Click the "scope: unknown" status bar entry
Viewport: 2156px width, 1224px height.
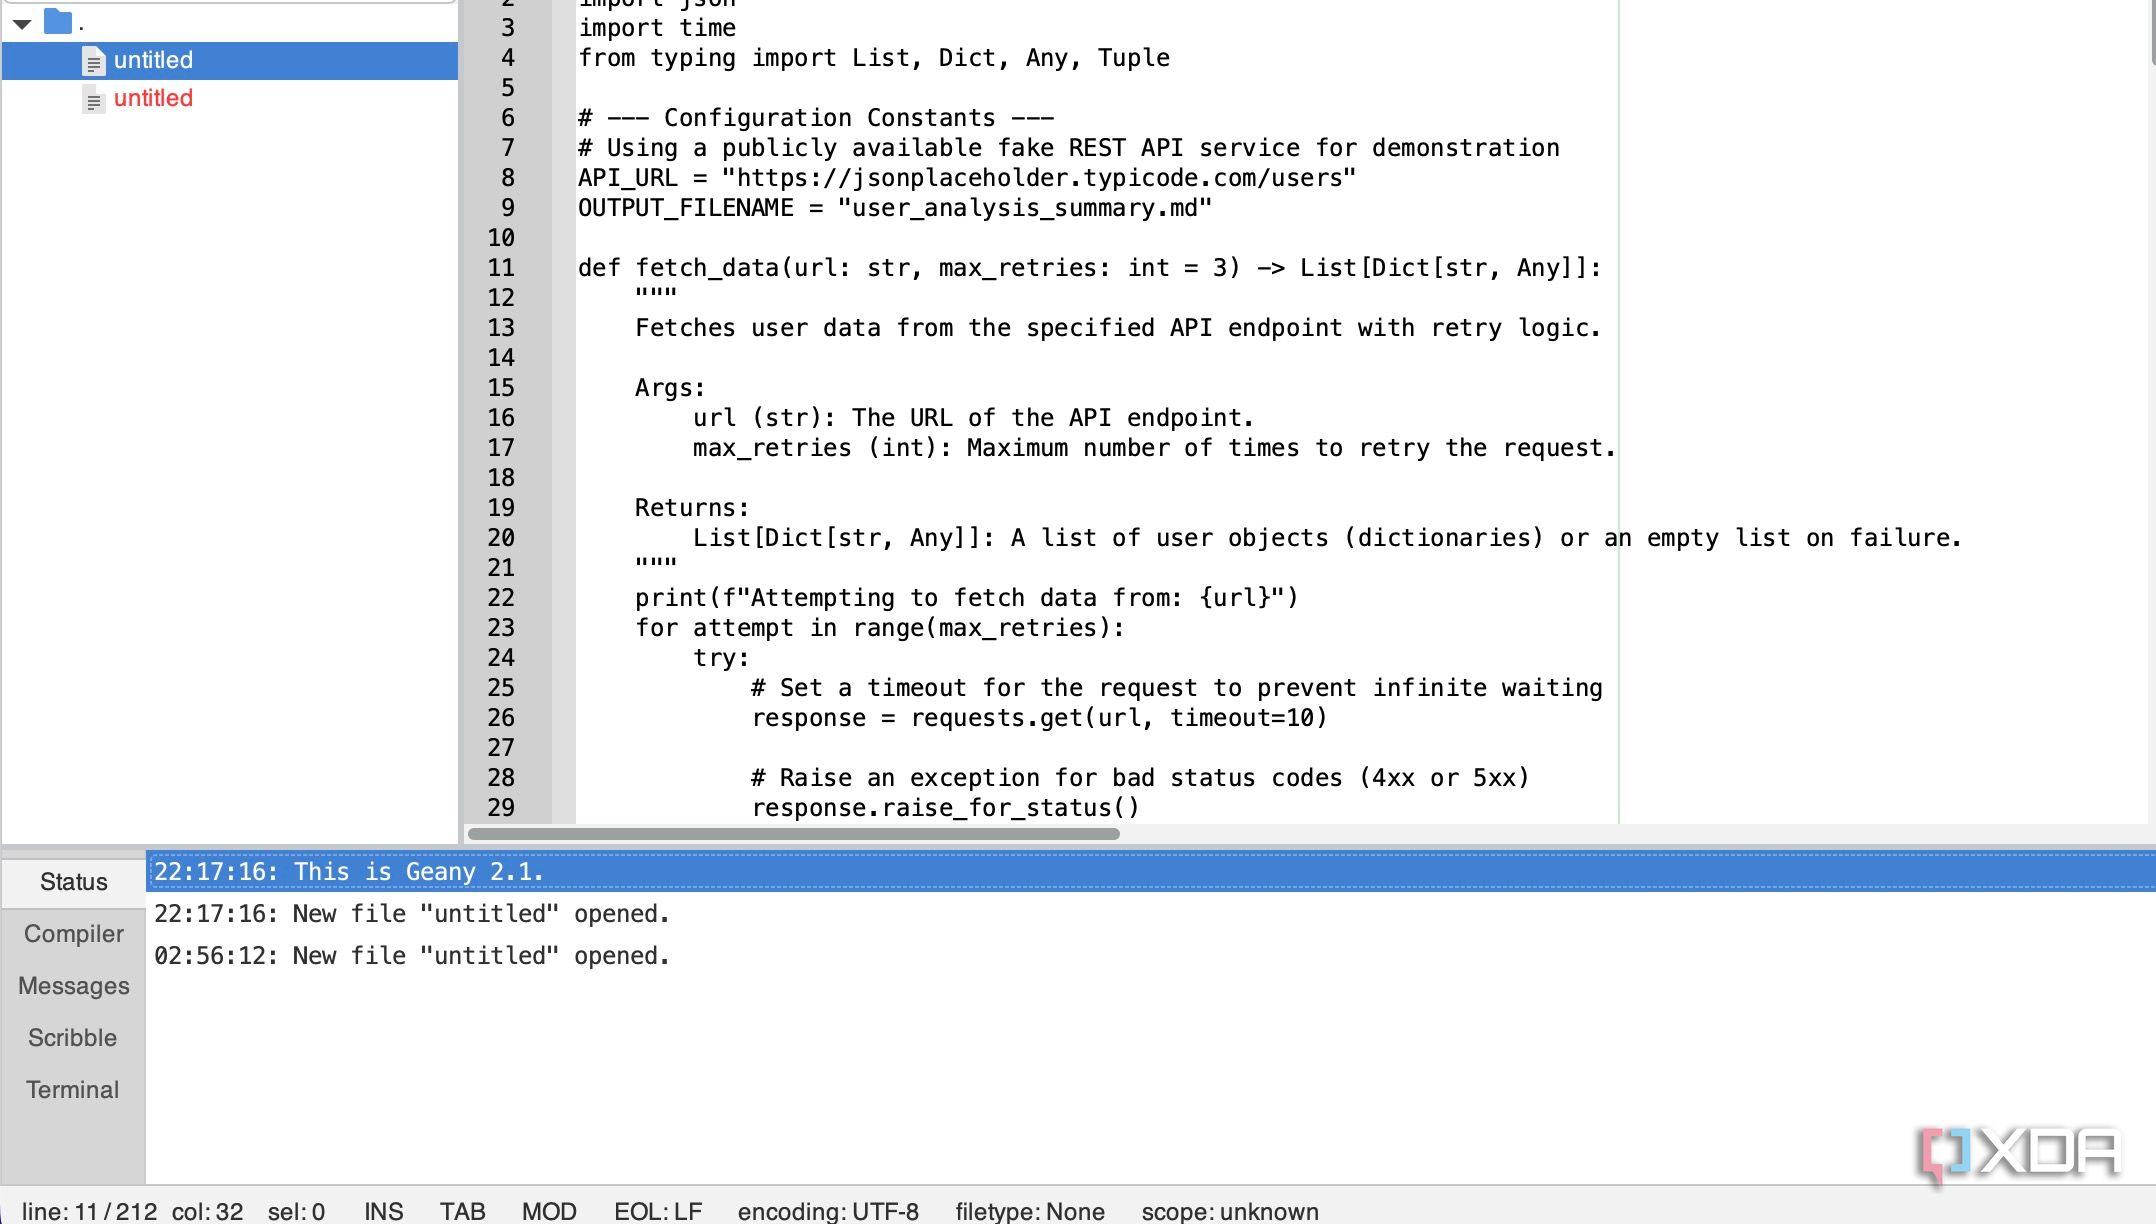click(x=1230, y=1211)
